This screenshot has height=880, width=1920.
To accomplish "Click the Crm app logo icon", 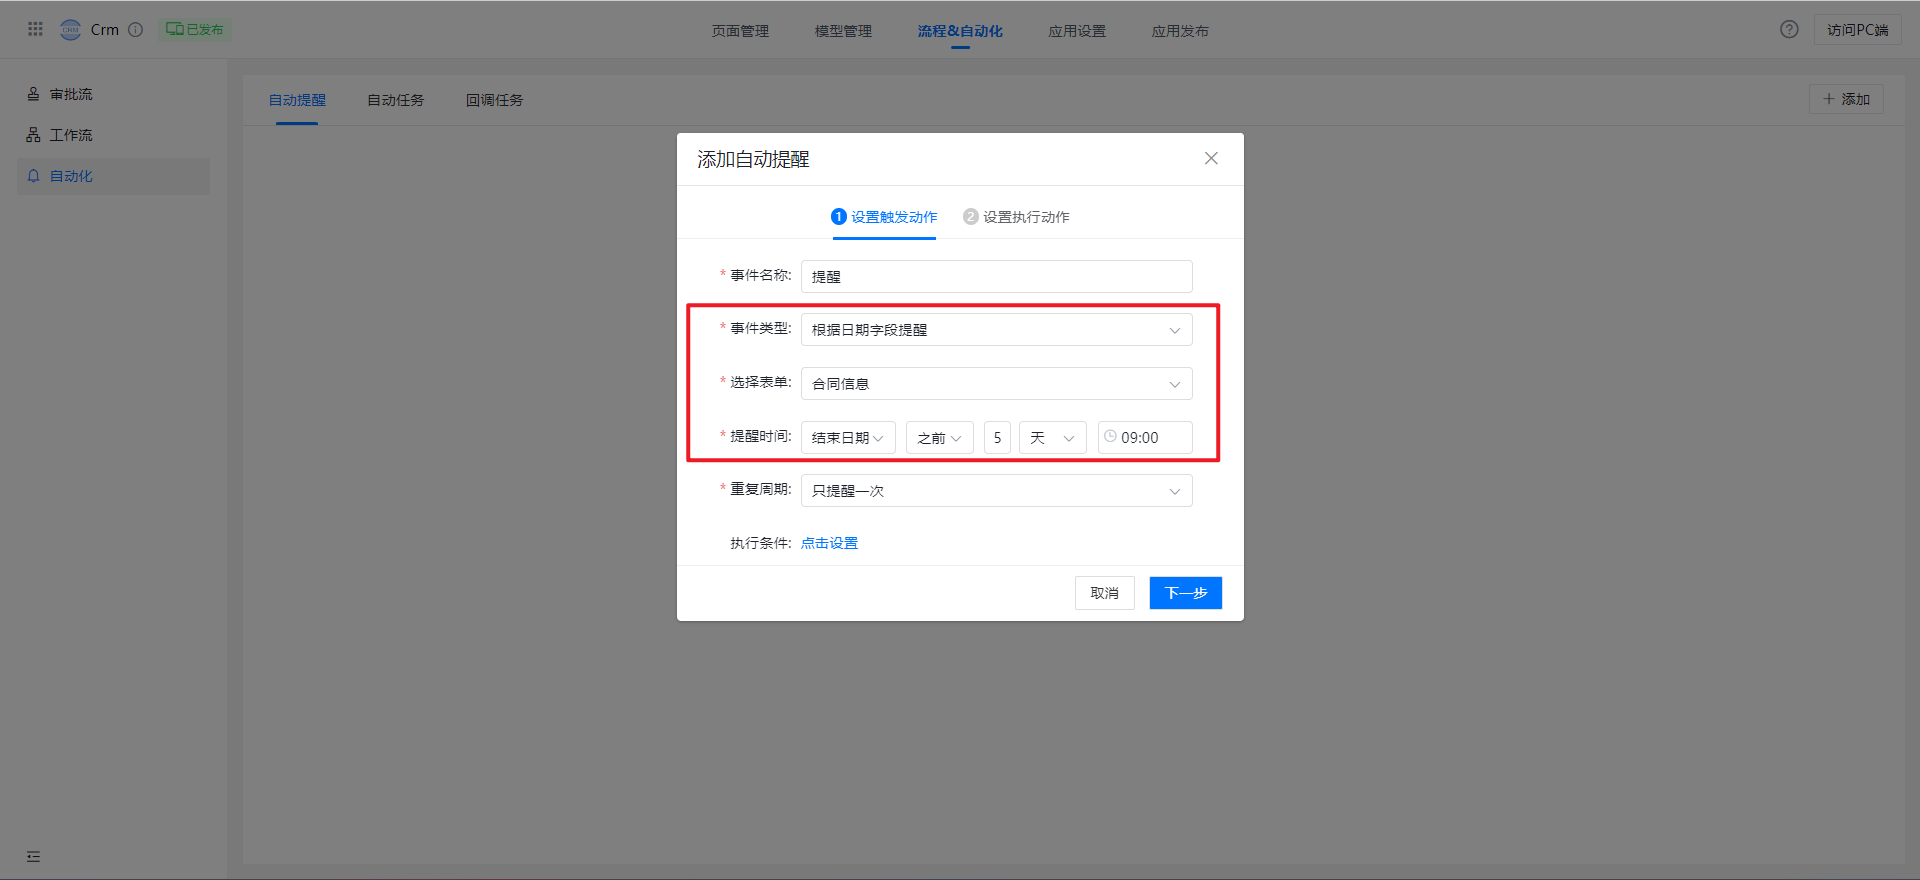I will pos(70,29).
